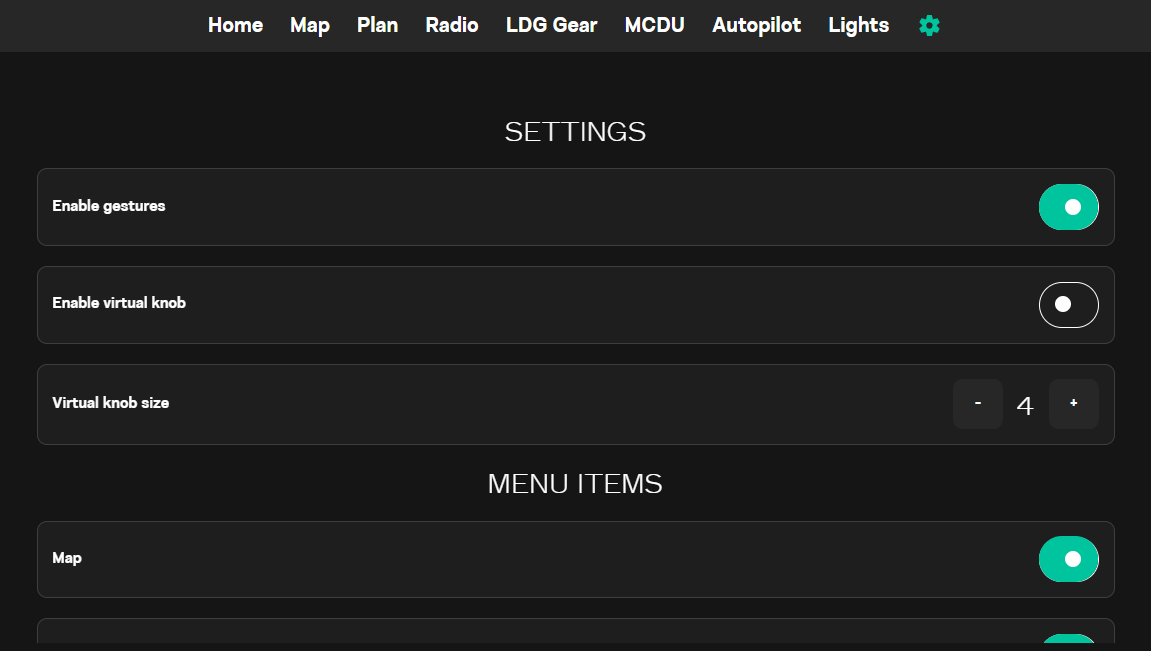Click the Virtual knob size label
1151x651 pixels.
click(110, 403)
